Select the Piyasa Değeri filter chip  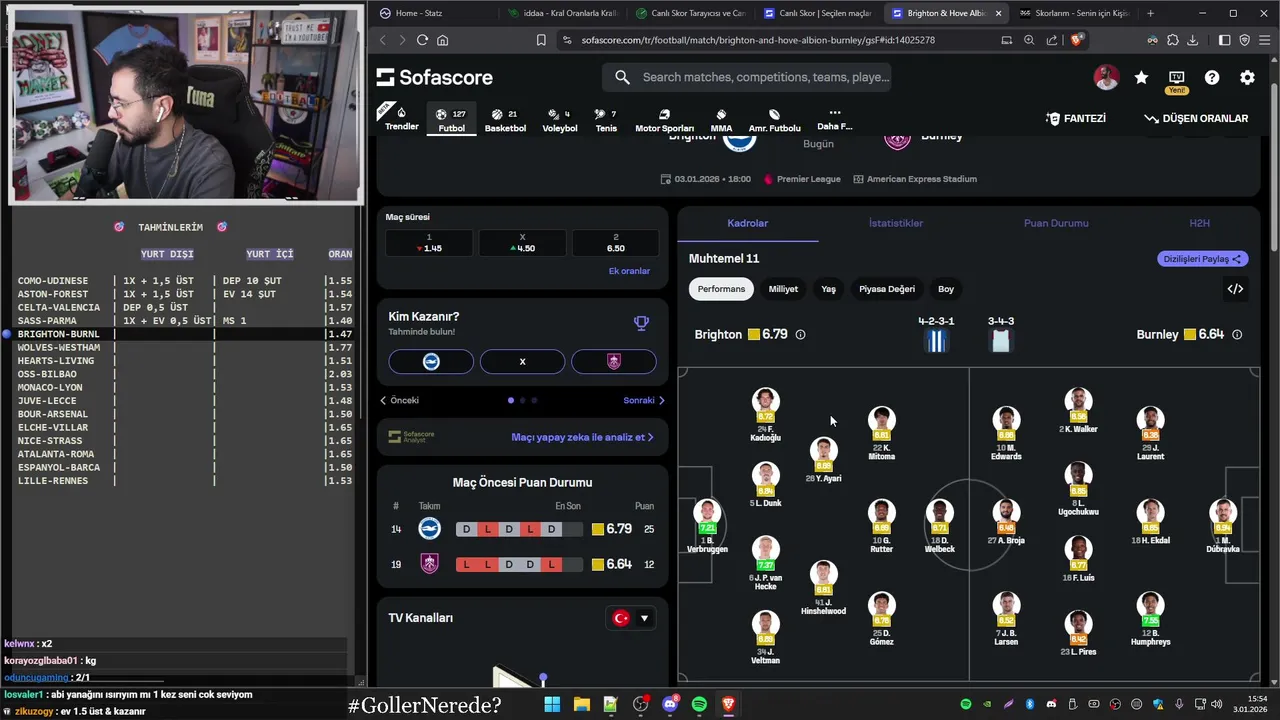point(887,289)
